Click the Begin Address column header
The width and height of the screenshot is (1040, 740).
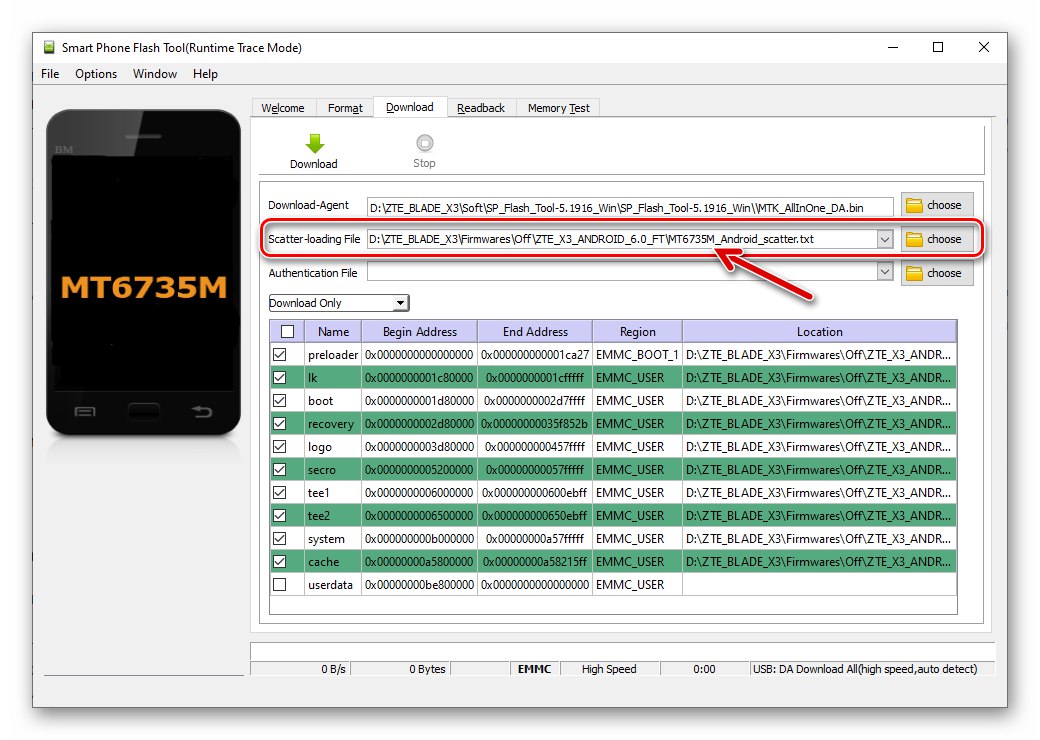[x=420, y=332]
